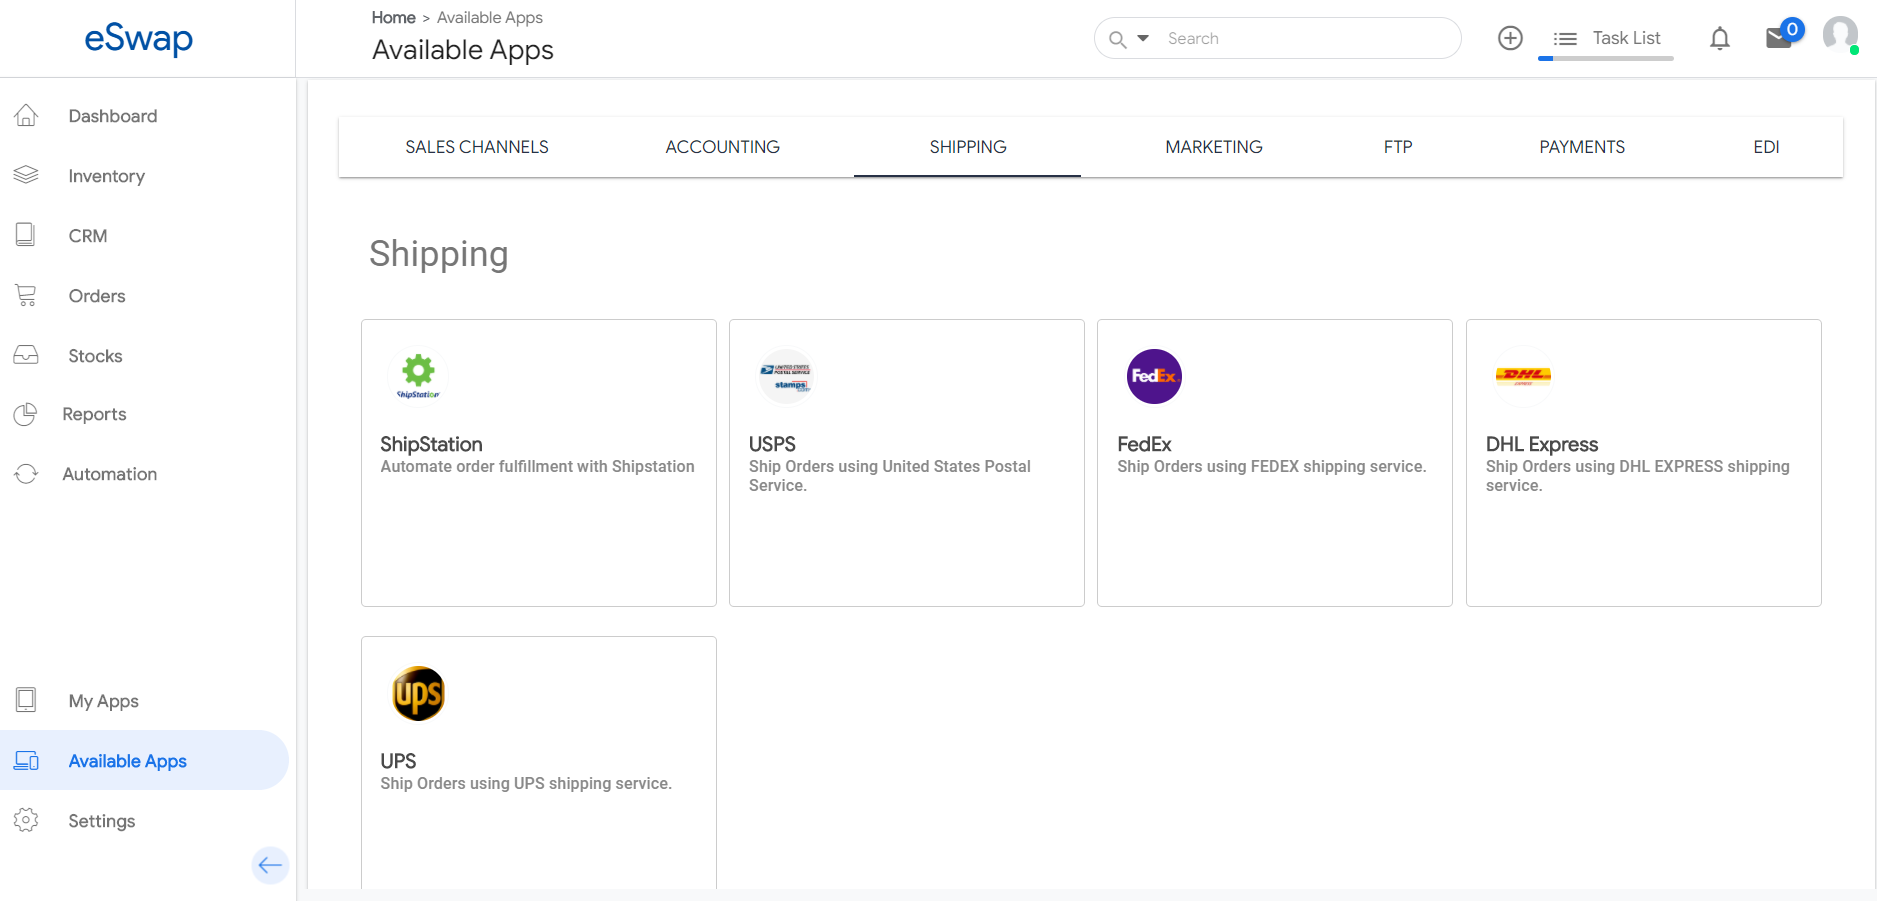
Task: Click 'Ship Orders using United States Postal Service.' text
Action: [x=890, y=476]
